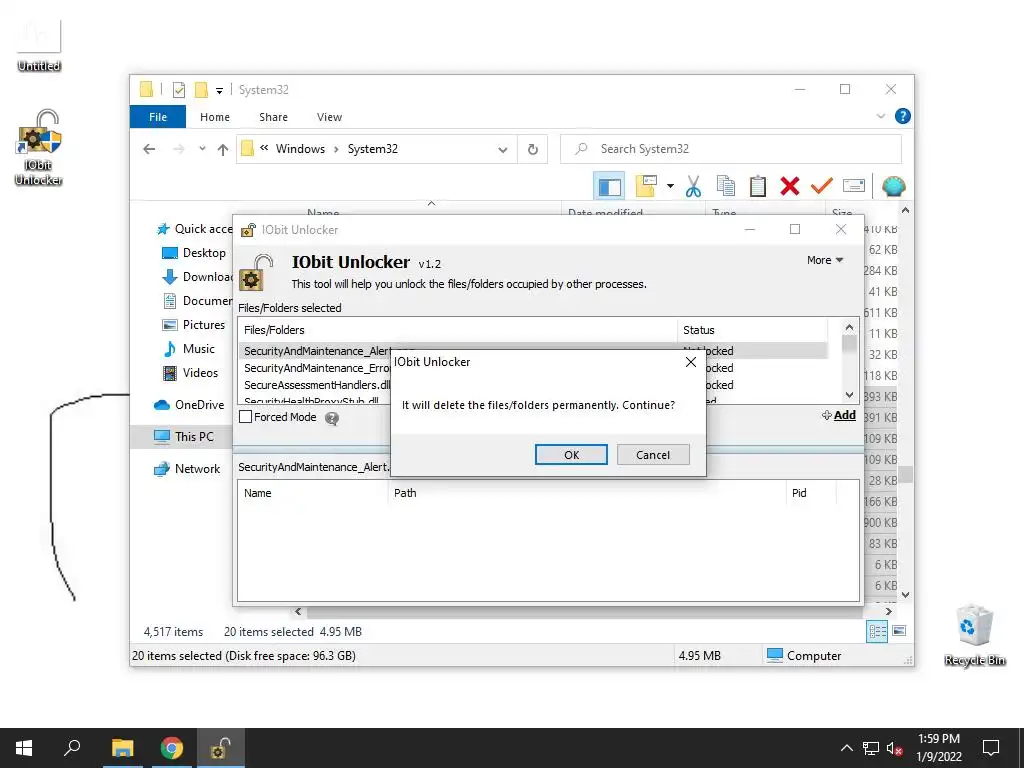This screenshot has width=1024, height=768.
Task: Go back in Explorer navigation
Action: pyautogui.click(x=149, y=149)
